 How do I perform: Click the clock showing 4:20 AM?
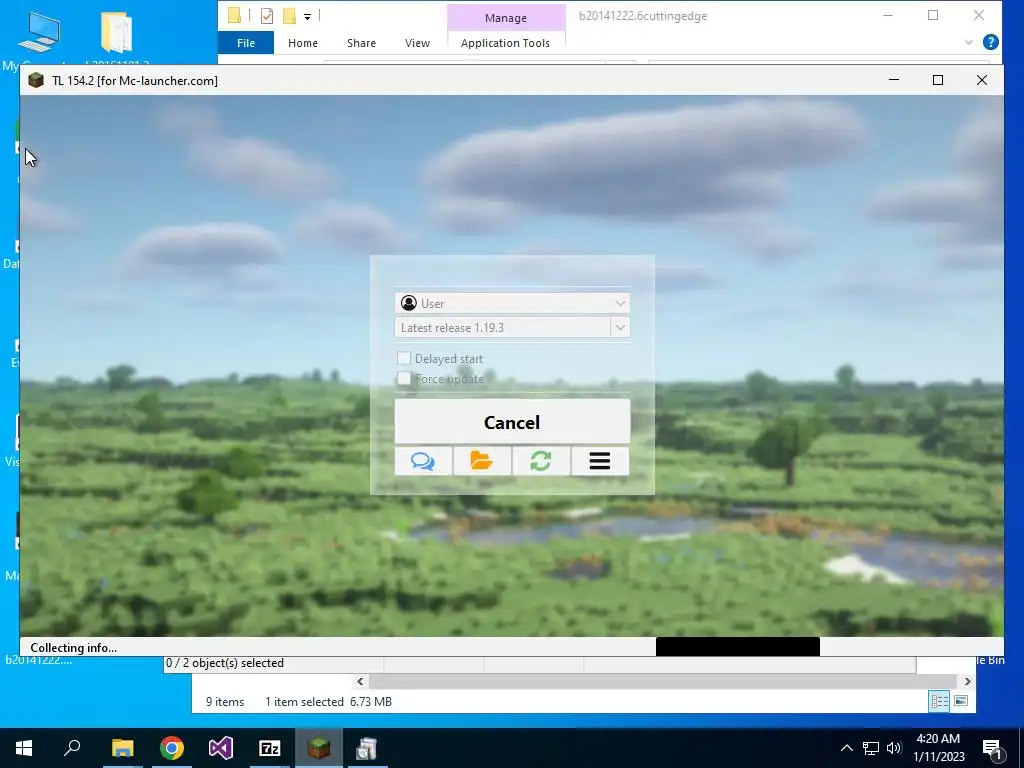[938, 739]
